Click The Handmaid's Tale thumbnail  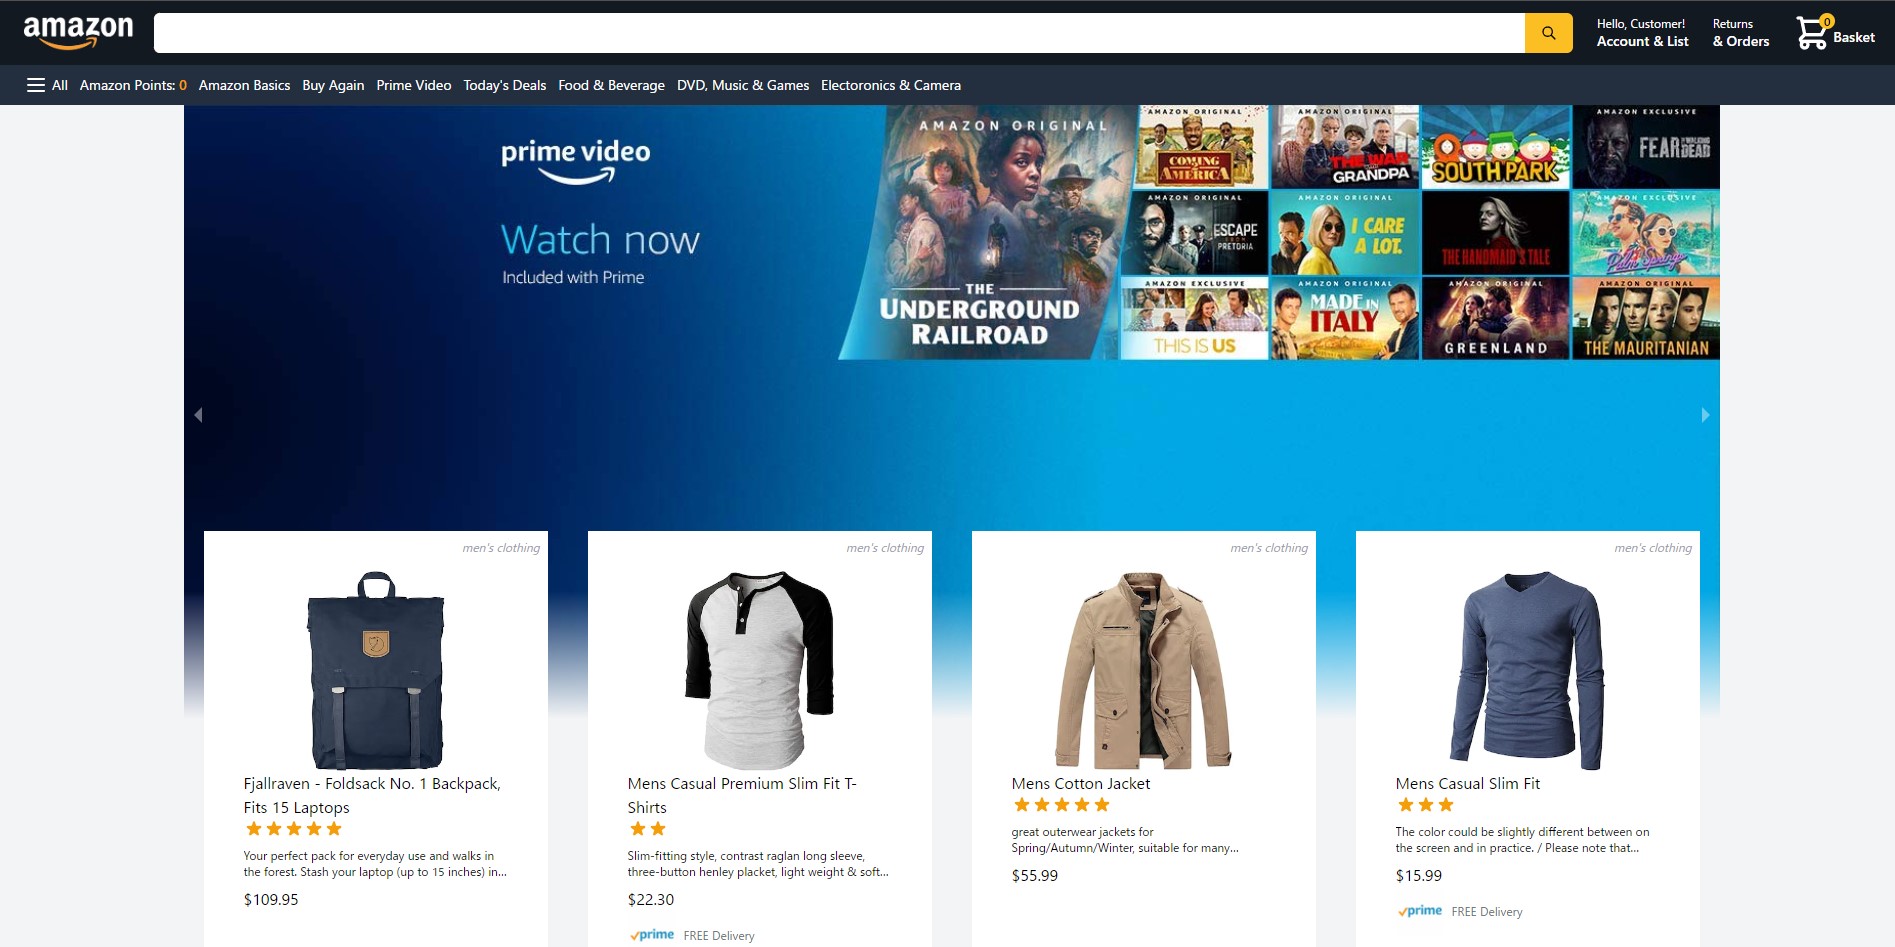(1496, 233)
